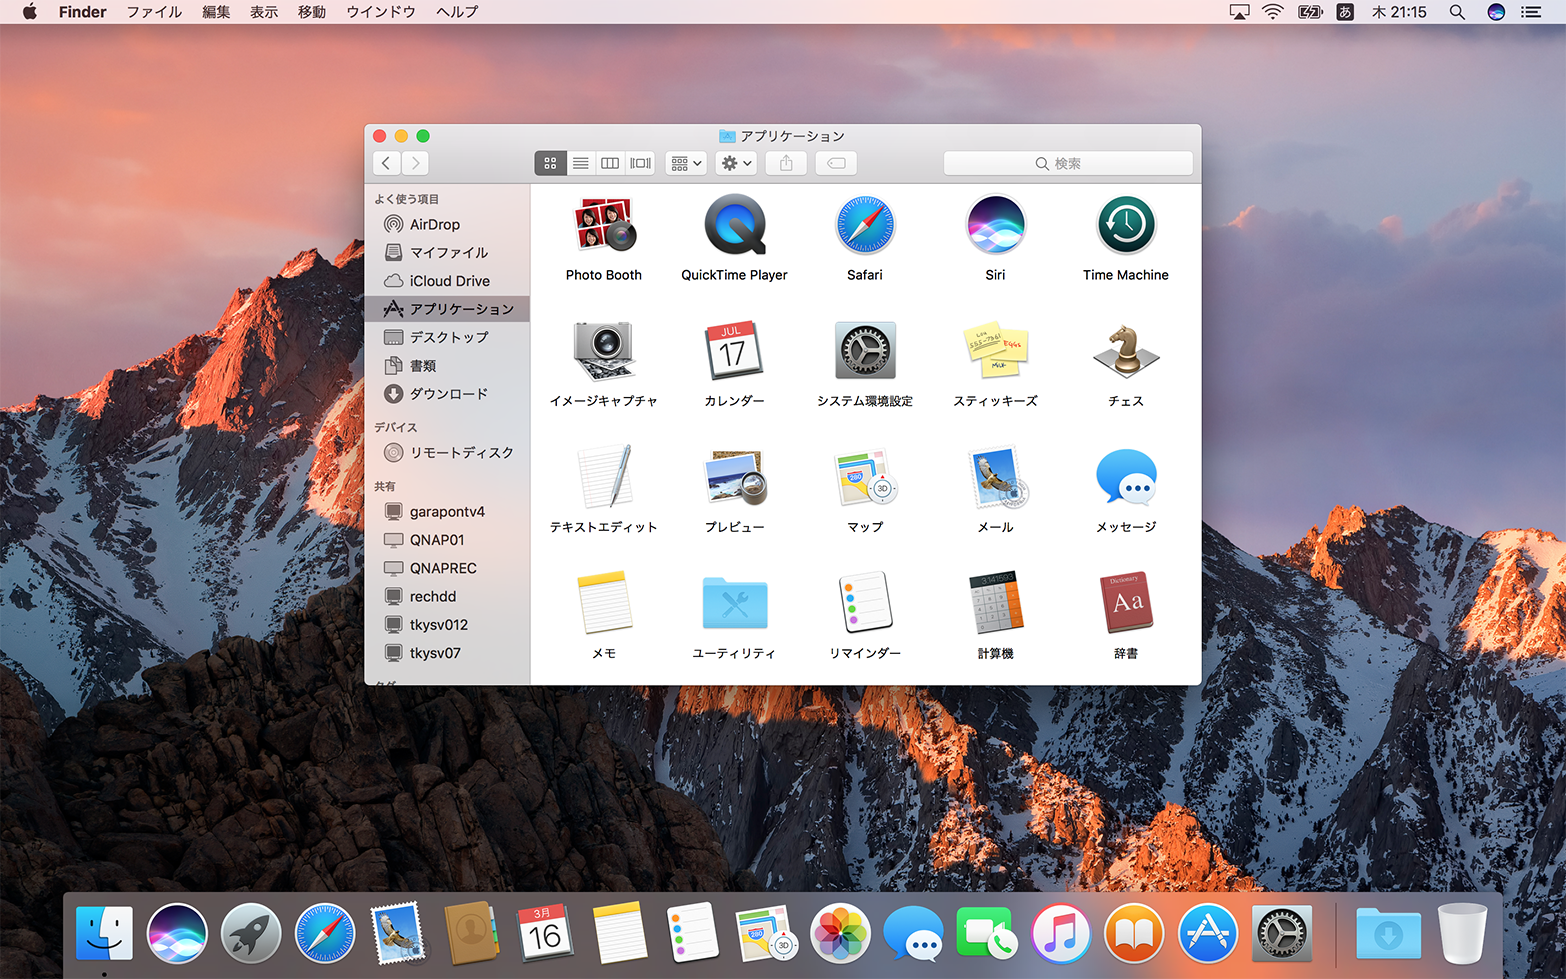Open マイファイル in the sidebar
The width and height of the screenshot is (1566, 979).
coord(447,252)
